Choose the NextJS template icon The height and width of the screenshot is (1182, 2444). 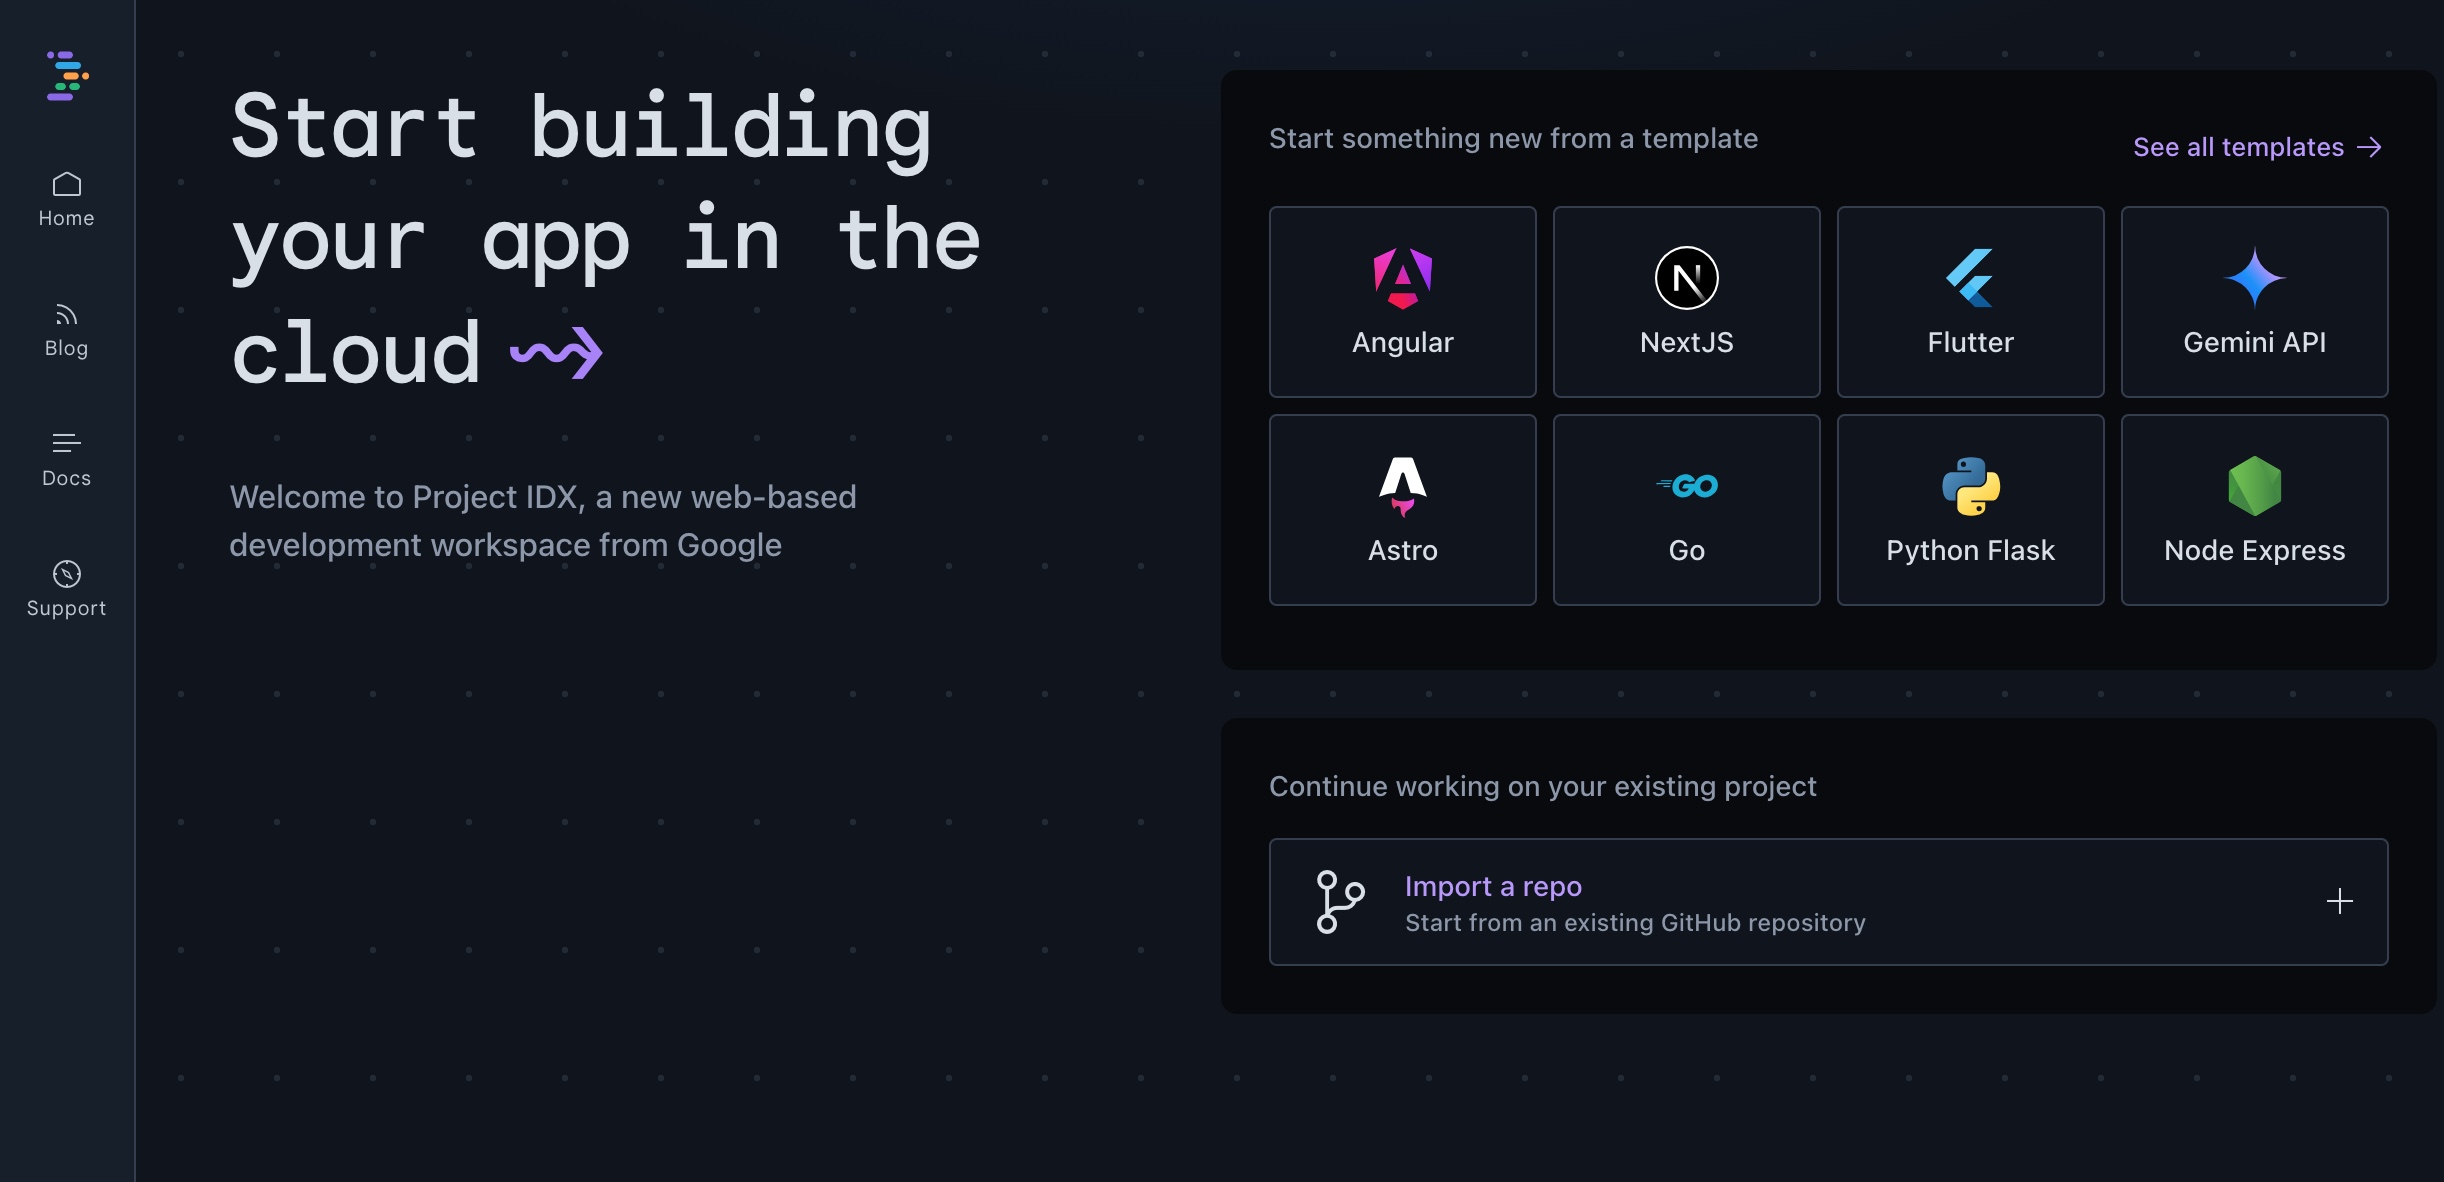tap(1686, 279)
